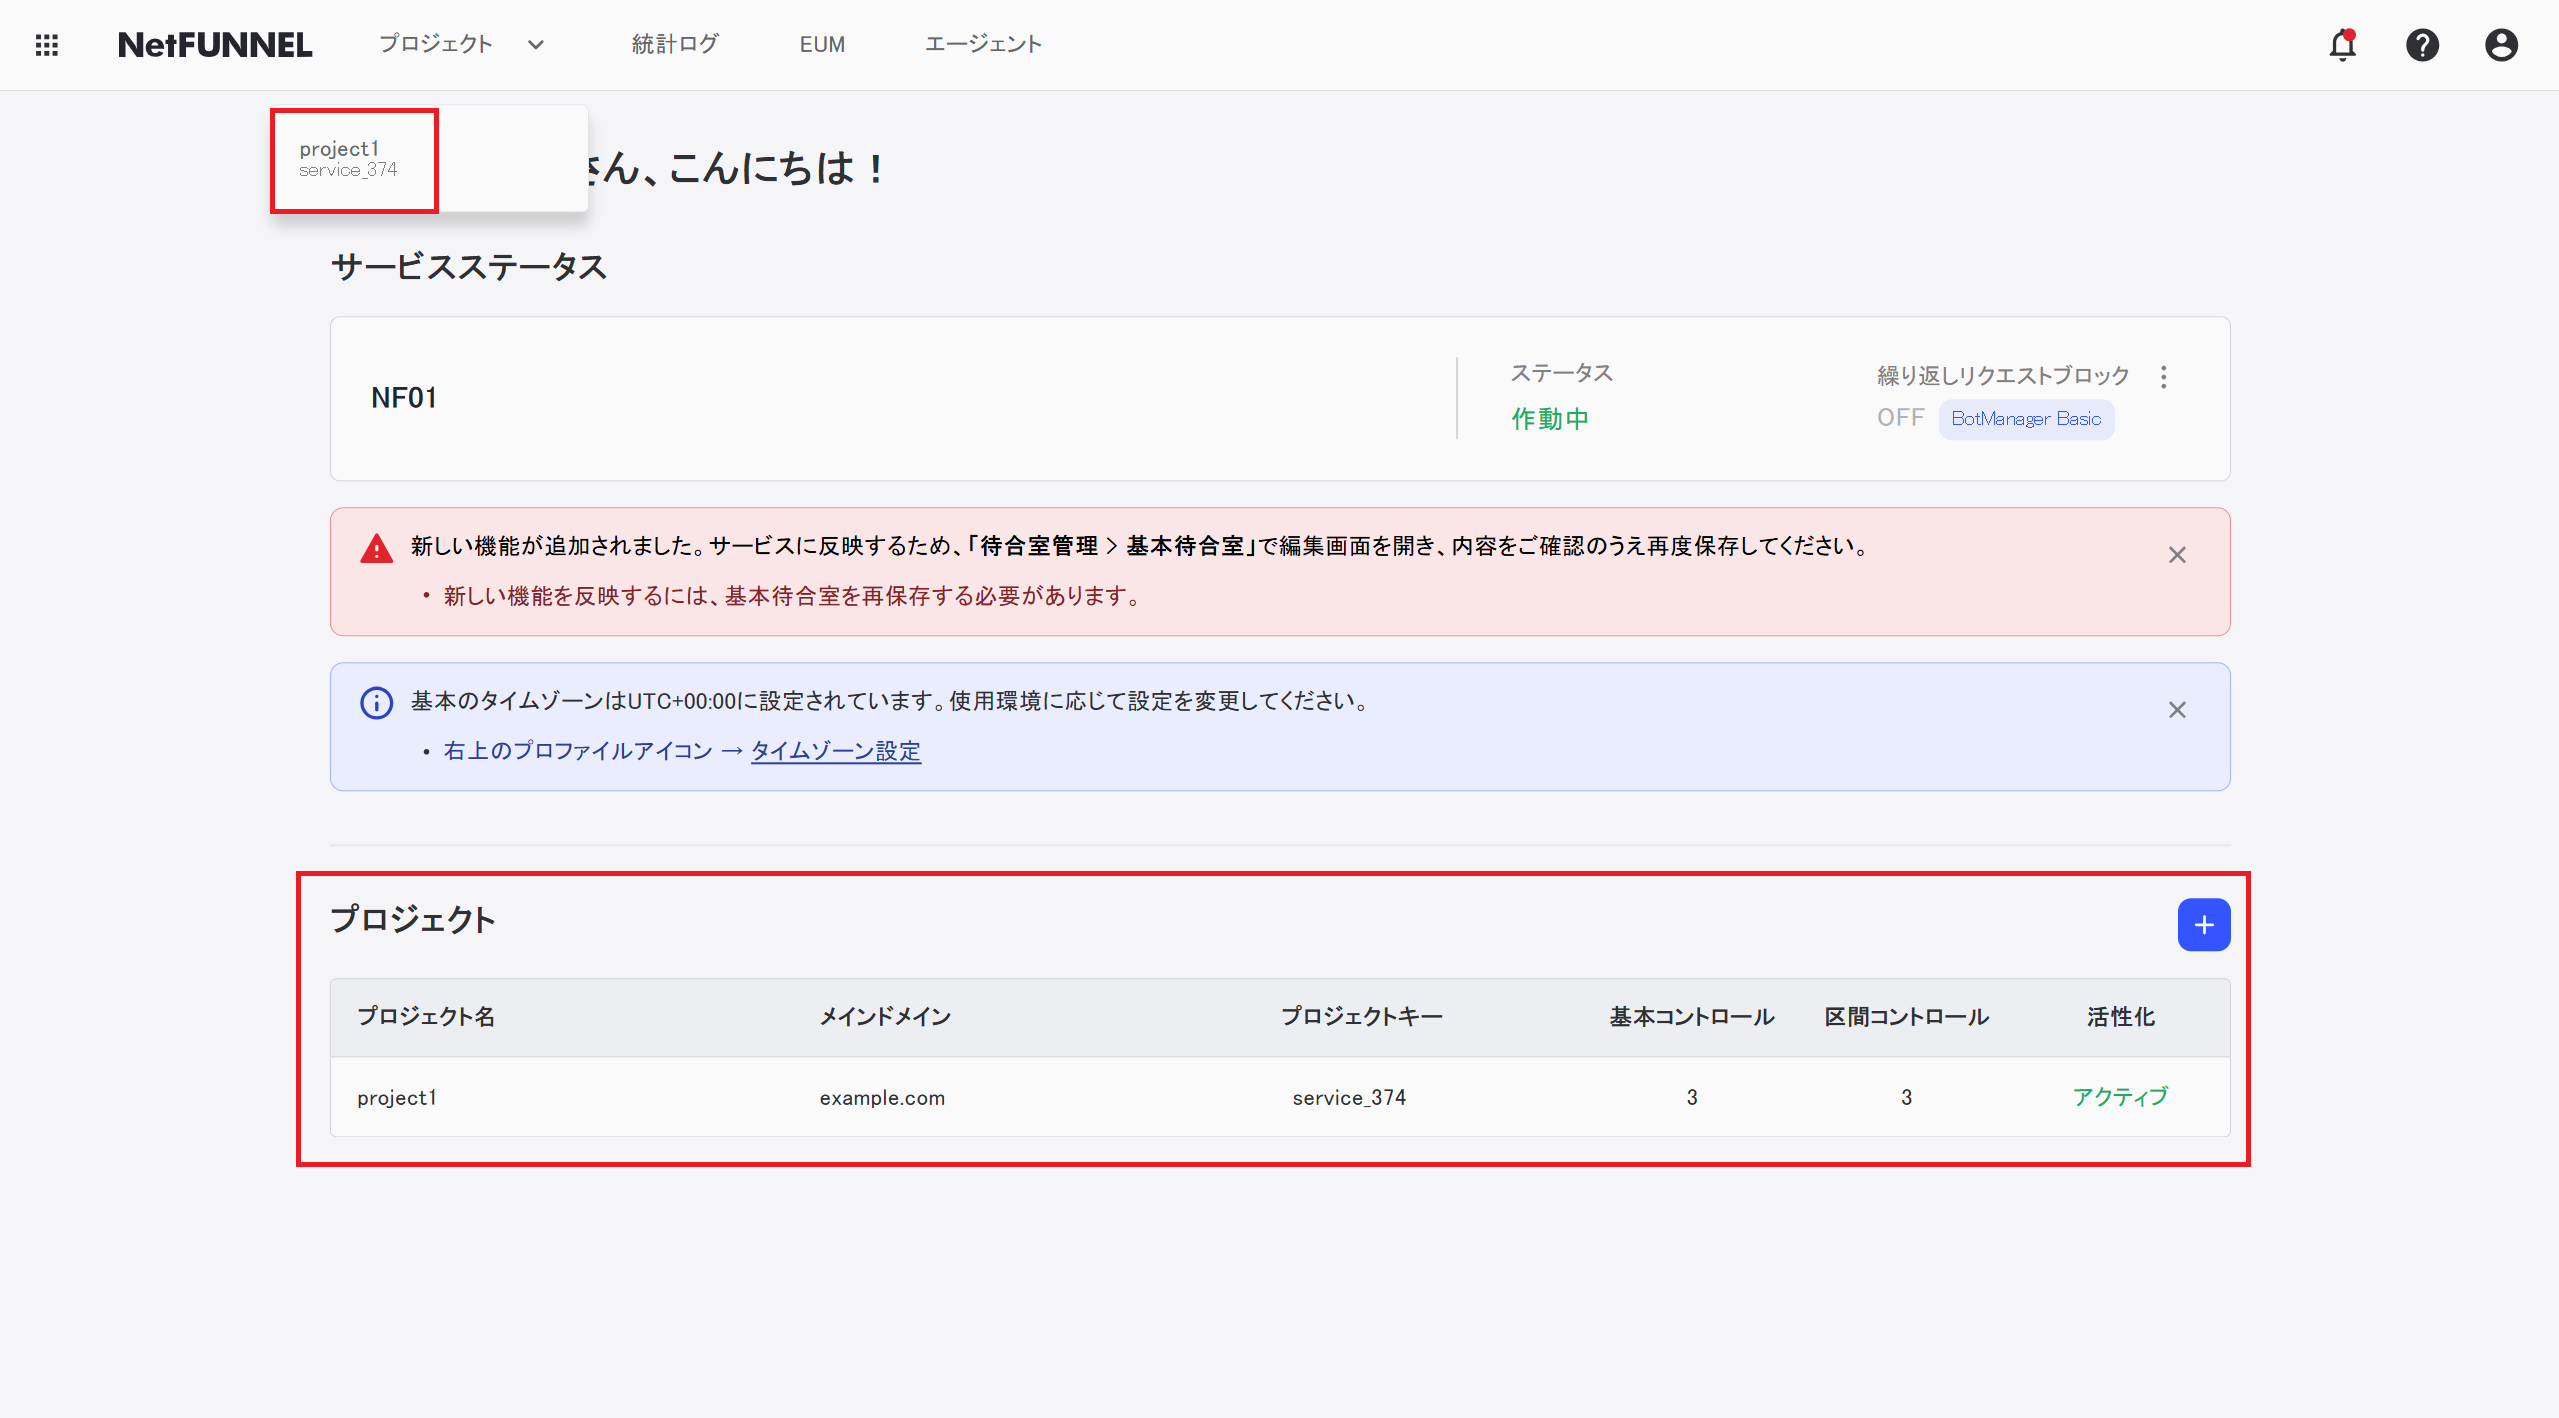Follow the タイムゾーン設定 link

(x=836, y=751)
